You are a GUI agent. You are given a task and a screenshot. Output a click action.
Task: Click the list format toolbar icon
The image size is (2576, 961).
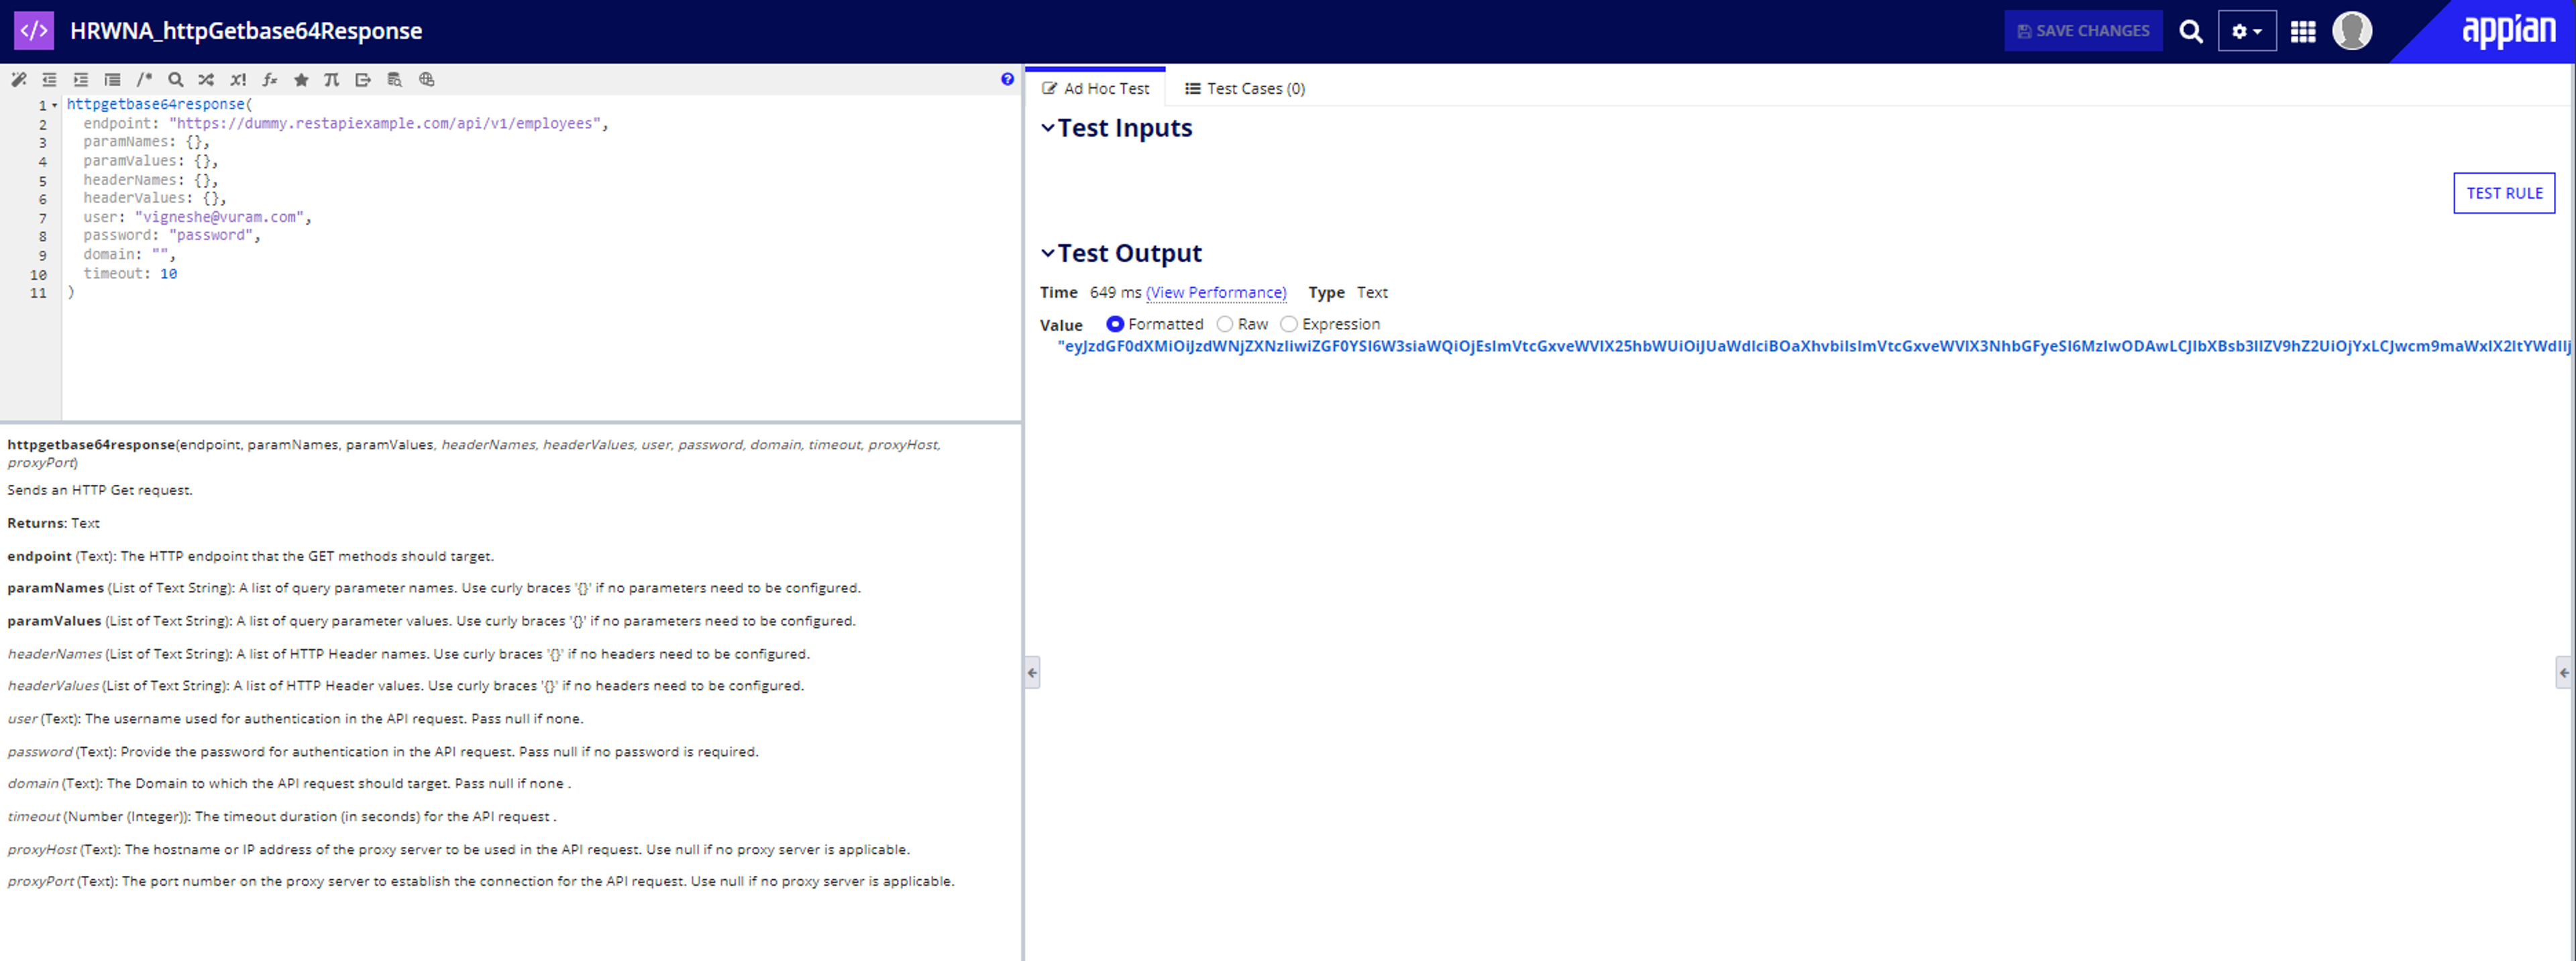coord(112,80)
